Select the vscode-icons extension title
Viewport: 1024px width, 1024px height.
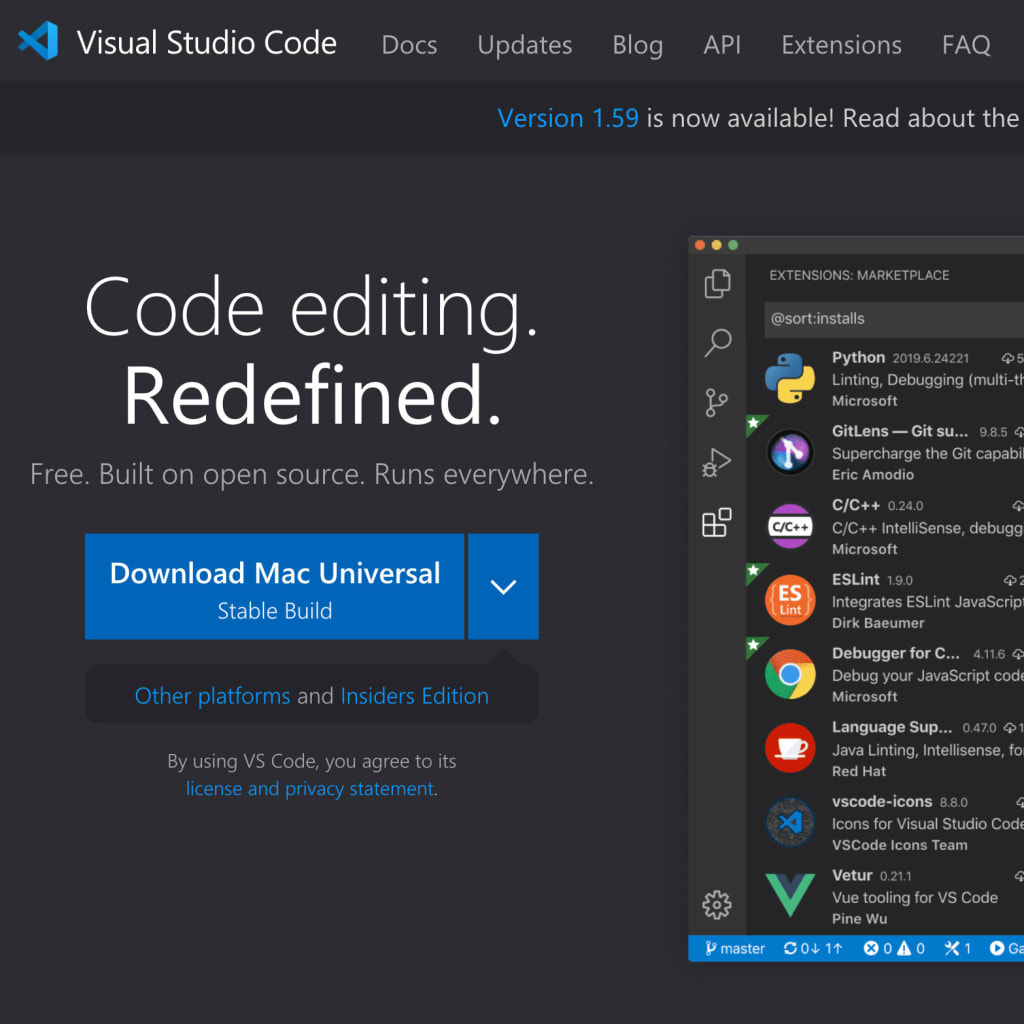(882, 801)
